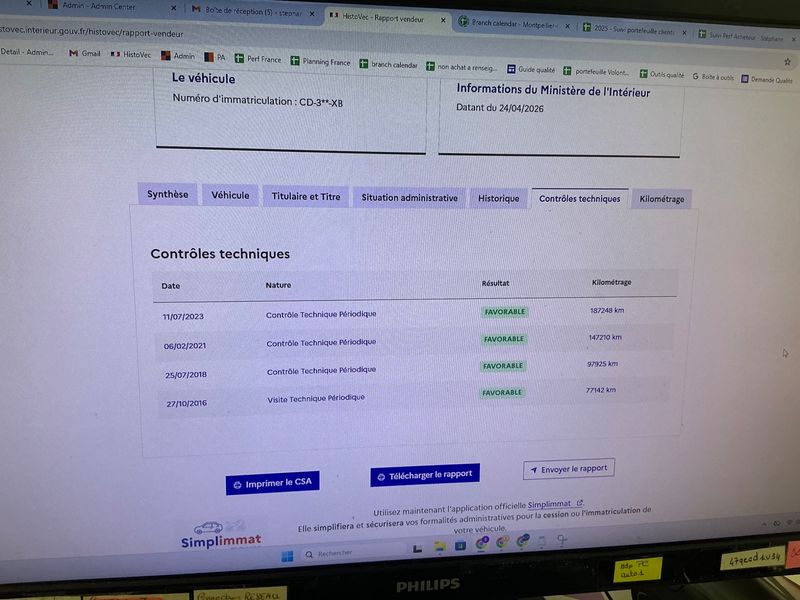Click the Kilométrage column header
The height and width of the screenshot is (600, 800).
611,282
